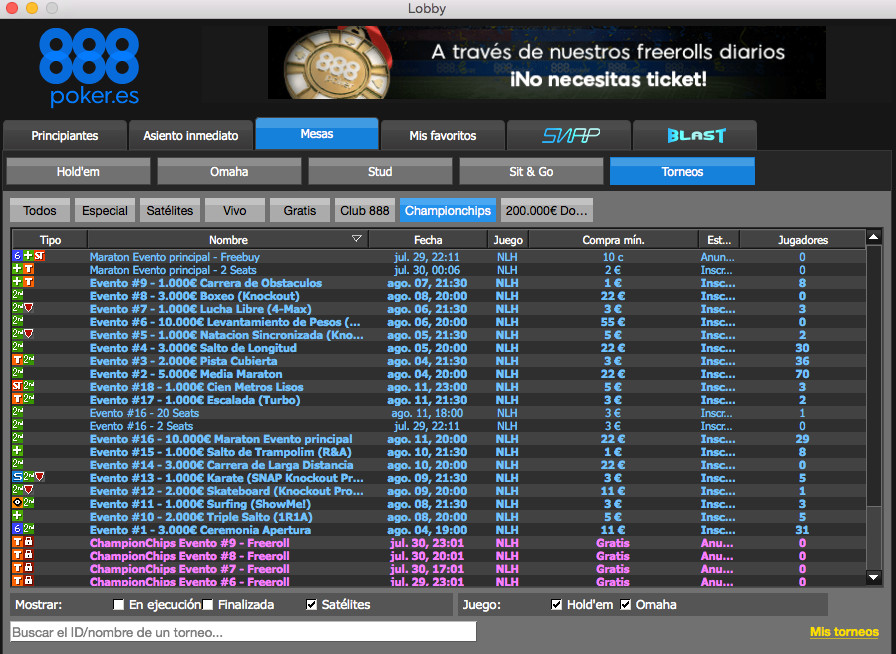896x654 pixels.
Task: Click the orange T icon for Evento #9 Carrera de Obstaculos
Action: 29,282
